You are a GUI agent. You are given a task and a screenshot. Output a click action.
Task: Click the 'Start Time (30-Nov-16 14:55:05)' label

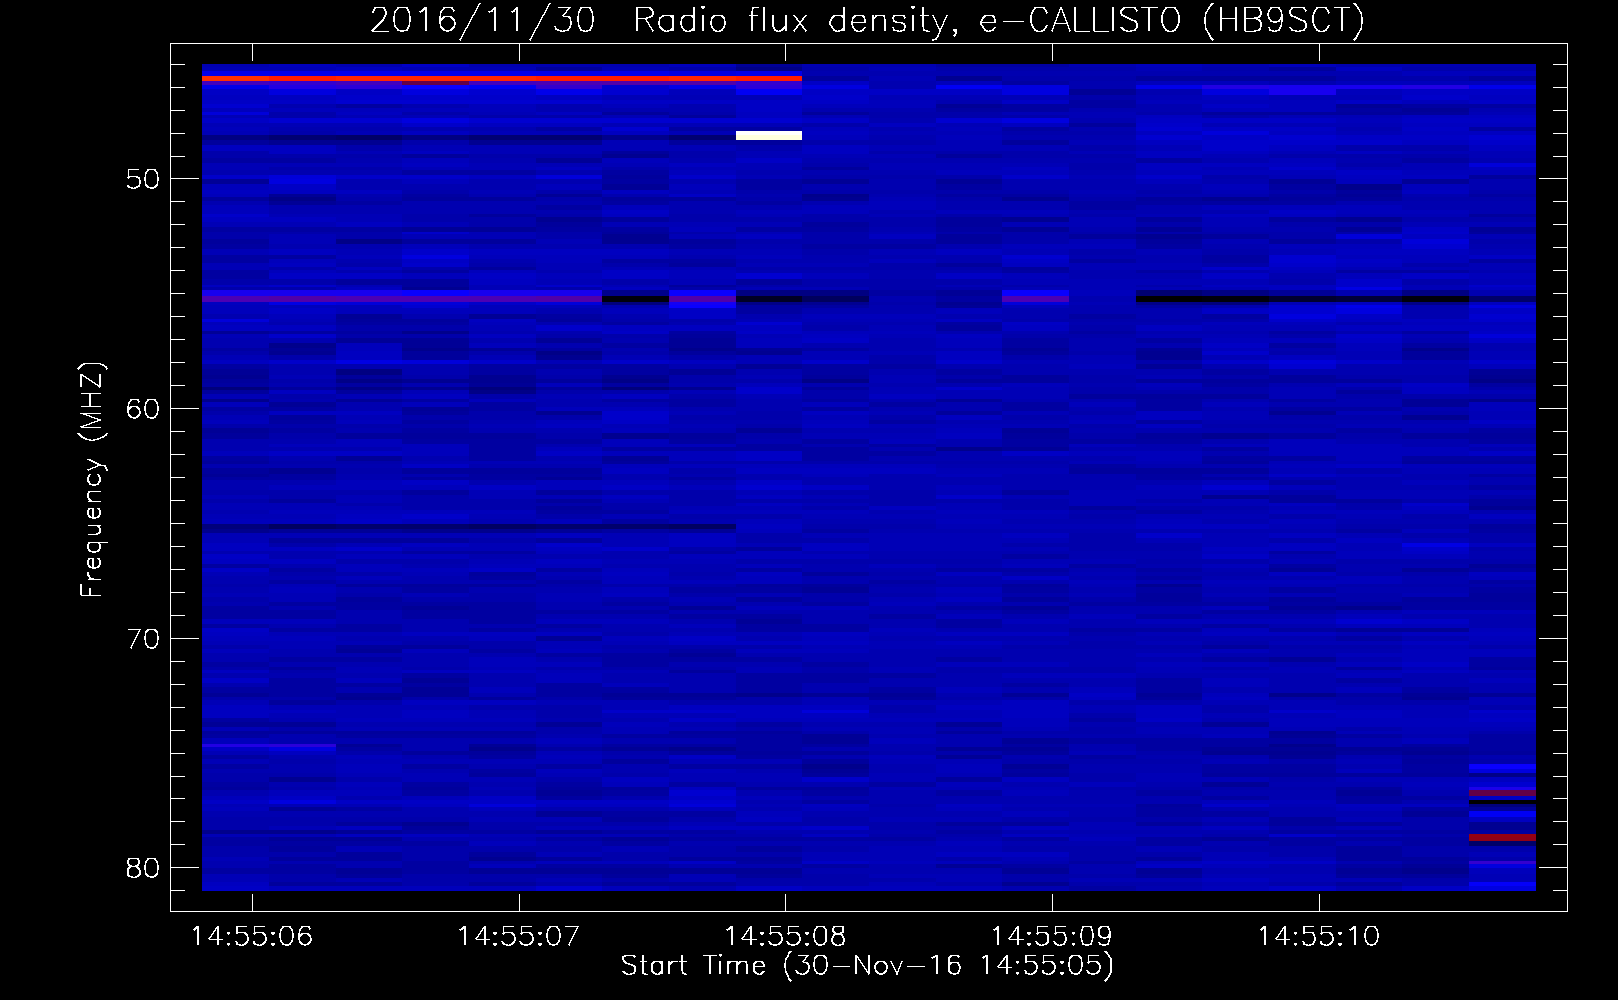tap(867, 966)
